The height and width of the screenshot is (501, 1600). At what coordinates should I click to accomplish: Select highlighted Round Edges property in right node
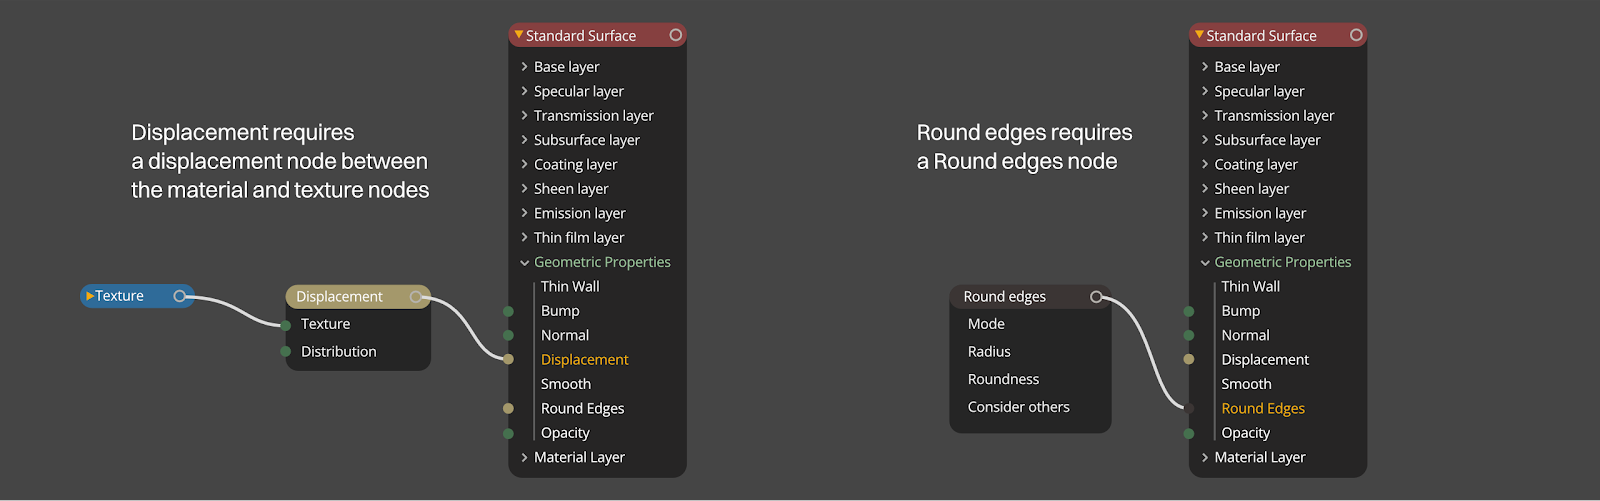coord(1263,409)
